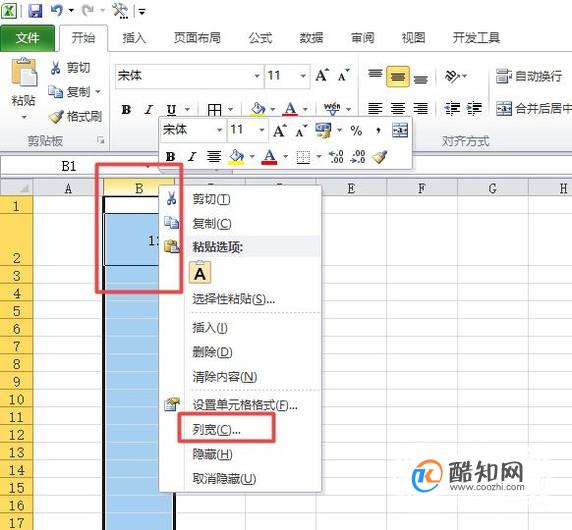The height and width of the screenshot is (530, 572).
Task: Click the 自动换行 wrap text button
Action: click(529, 76)
